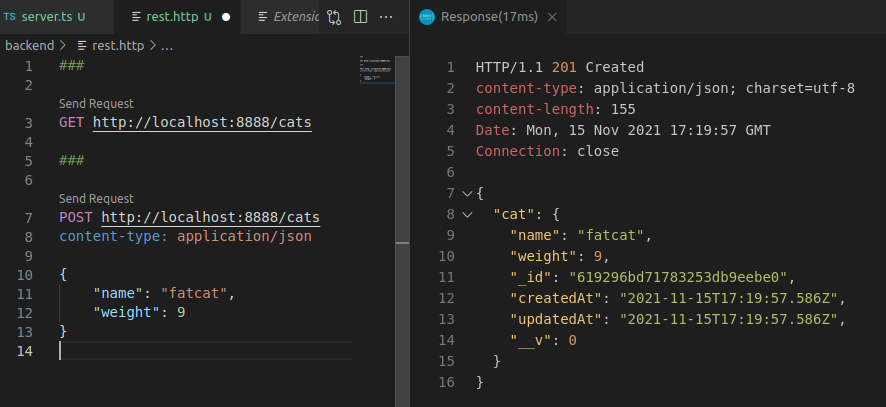
Task: Collapse the root JSON object at line 7
Action: pos(467,191)
